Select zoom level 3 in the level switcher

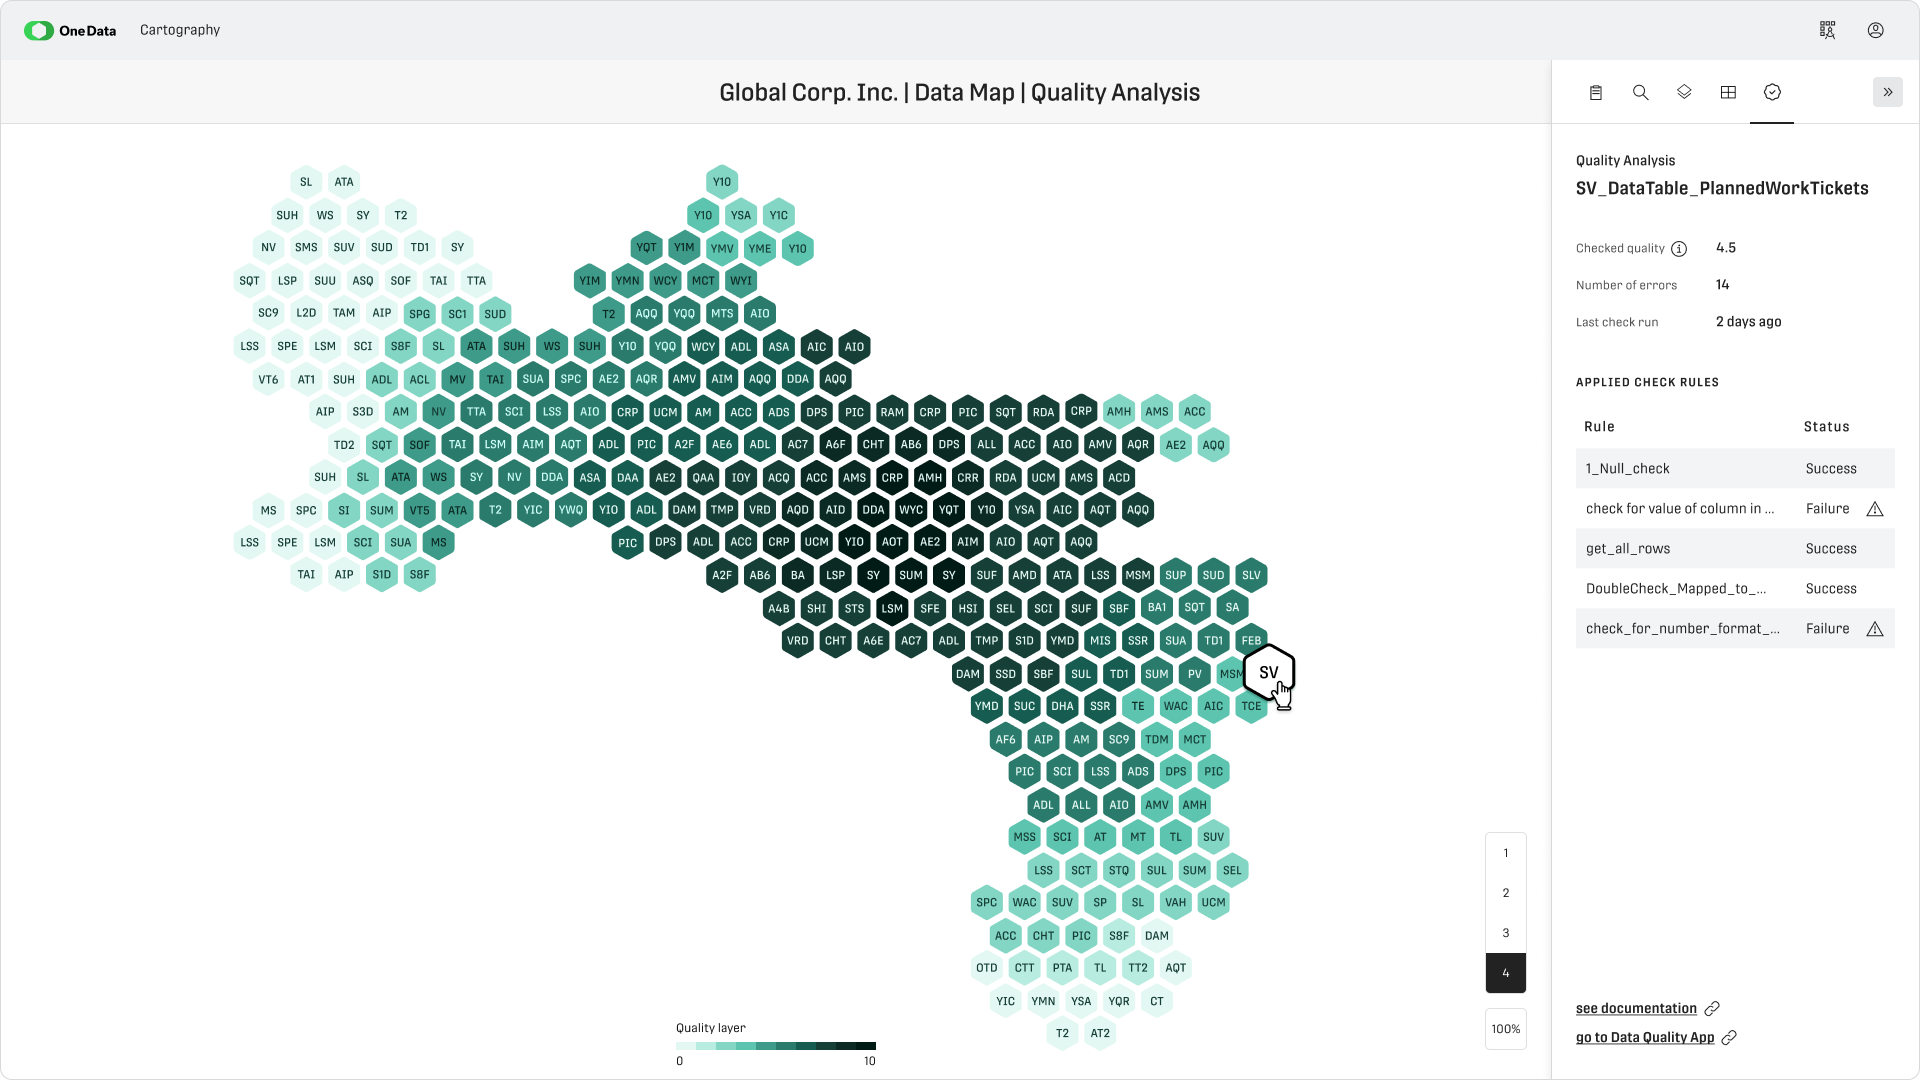1505,932
